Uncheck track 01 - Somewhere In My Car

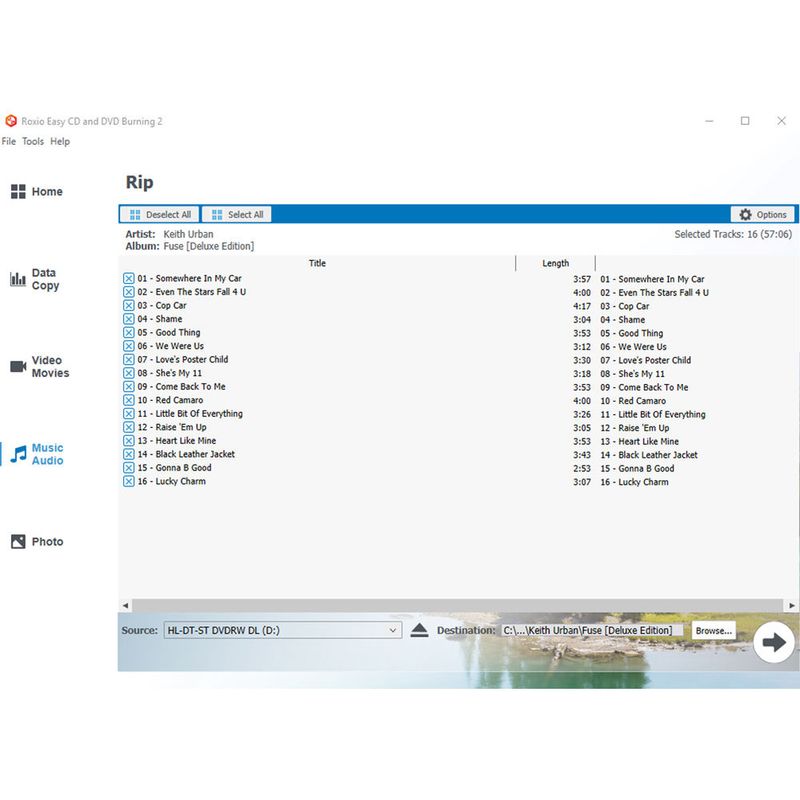pyautogui.click(x=129, y=278)
